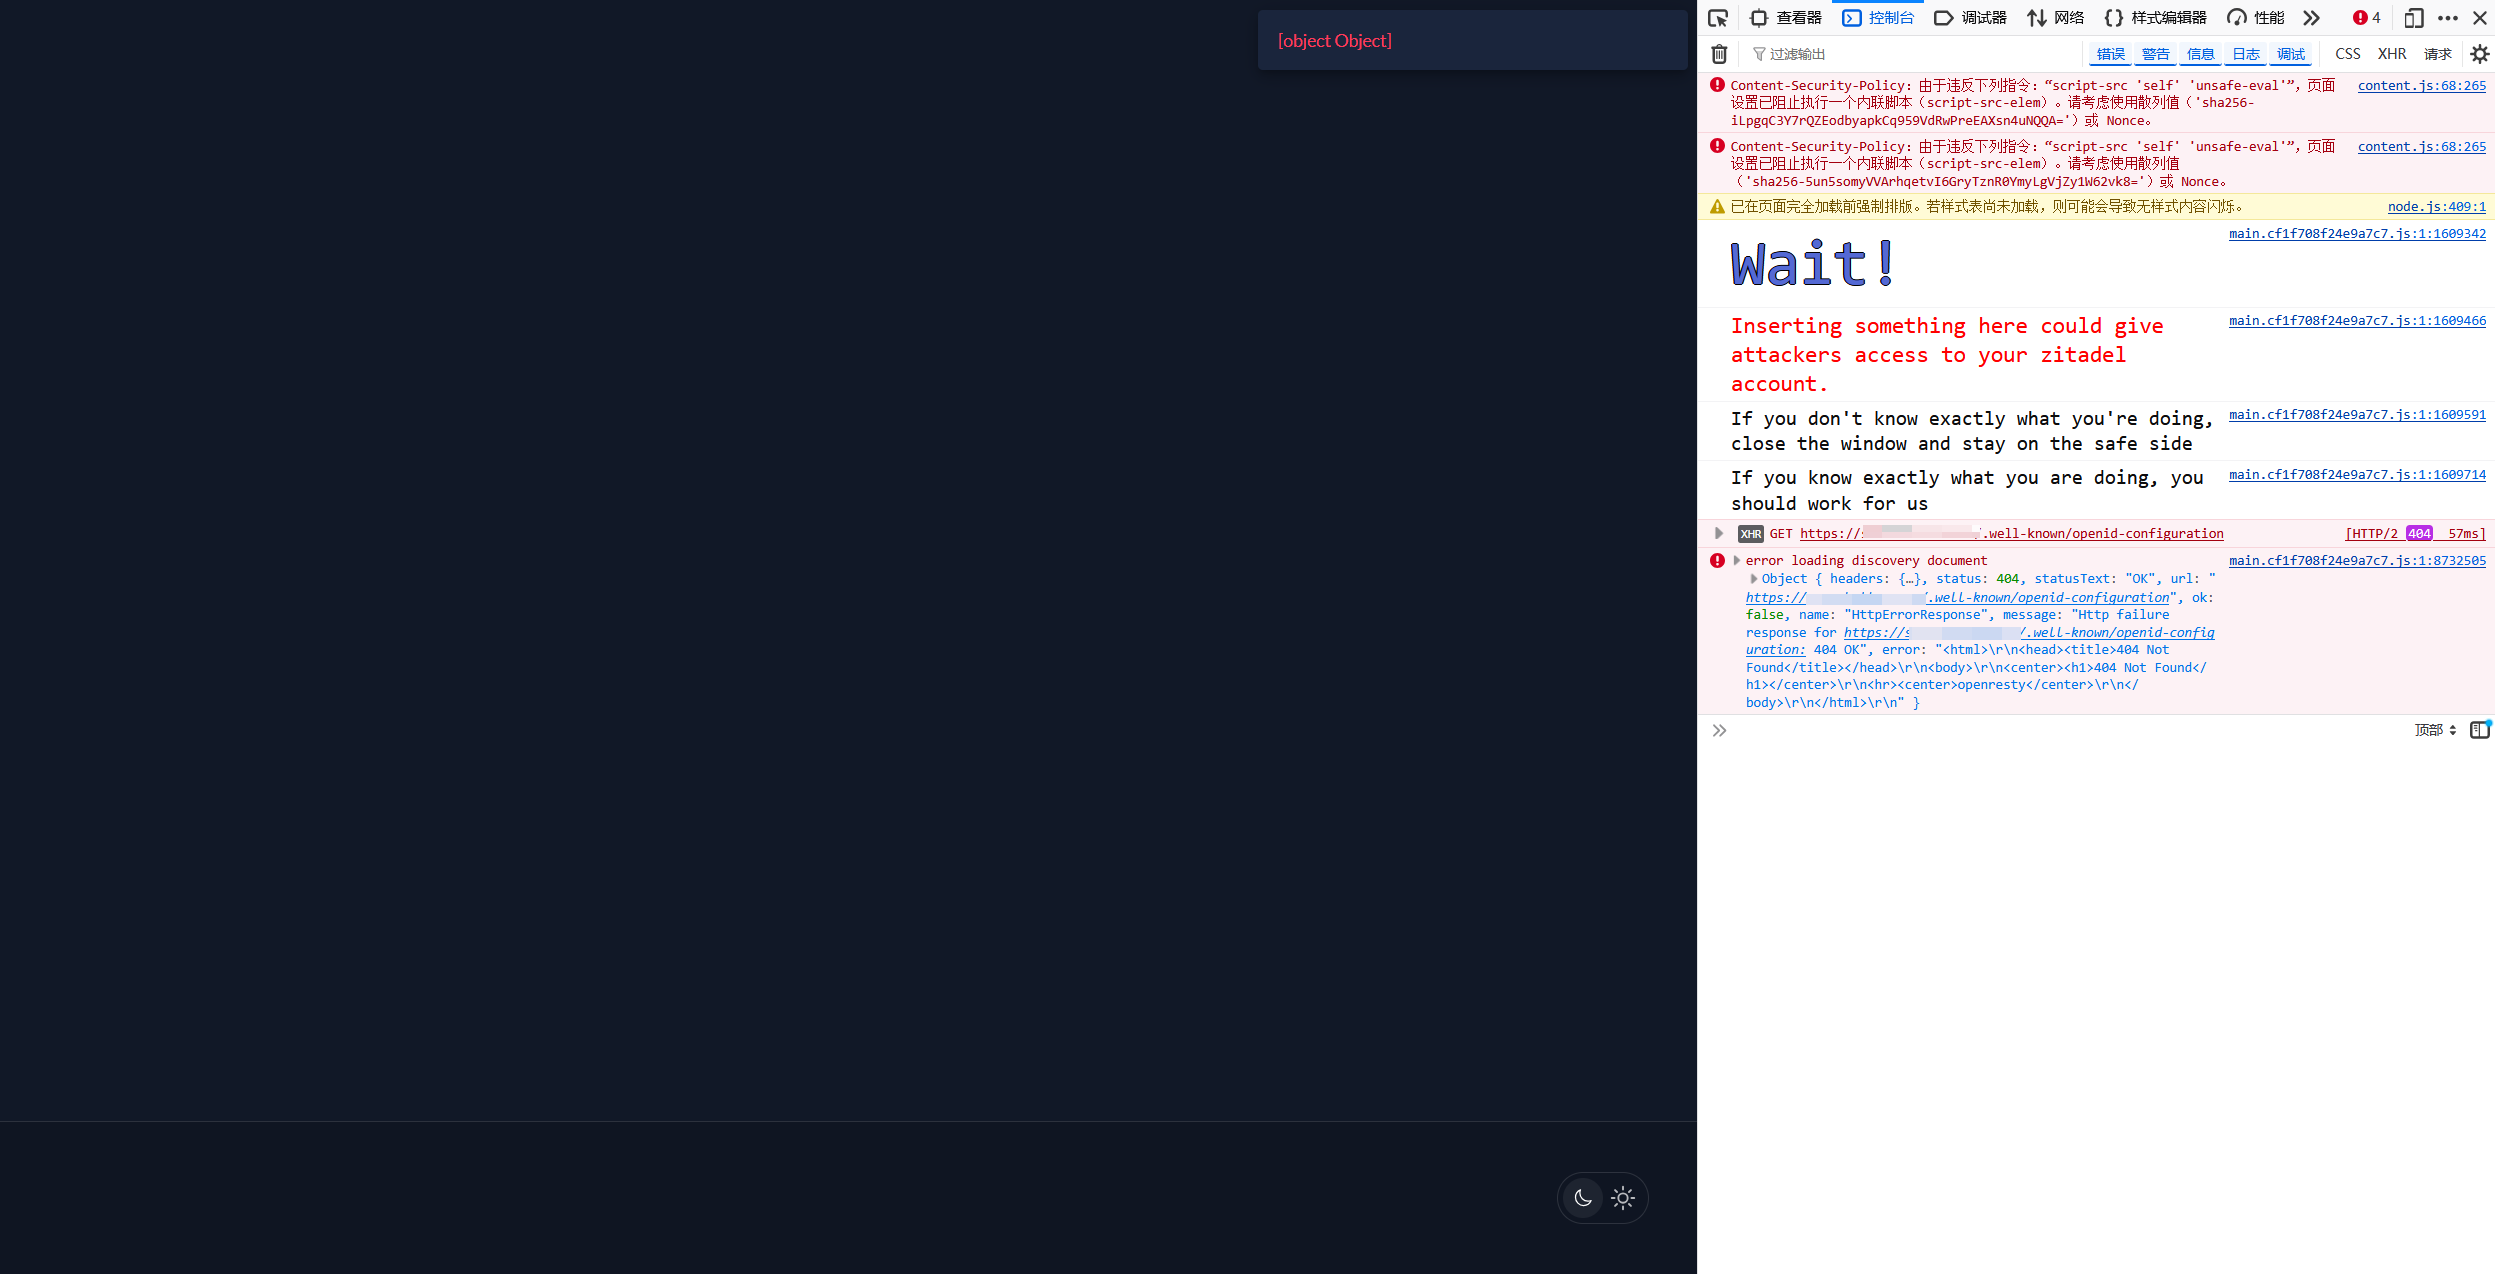This screenshot has width=2495, height=1274.
Task: Clear the console output with trash icon
Action: [x=1718, y=53]
